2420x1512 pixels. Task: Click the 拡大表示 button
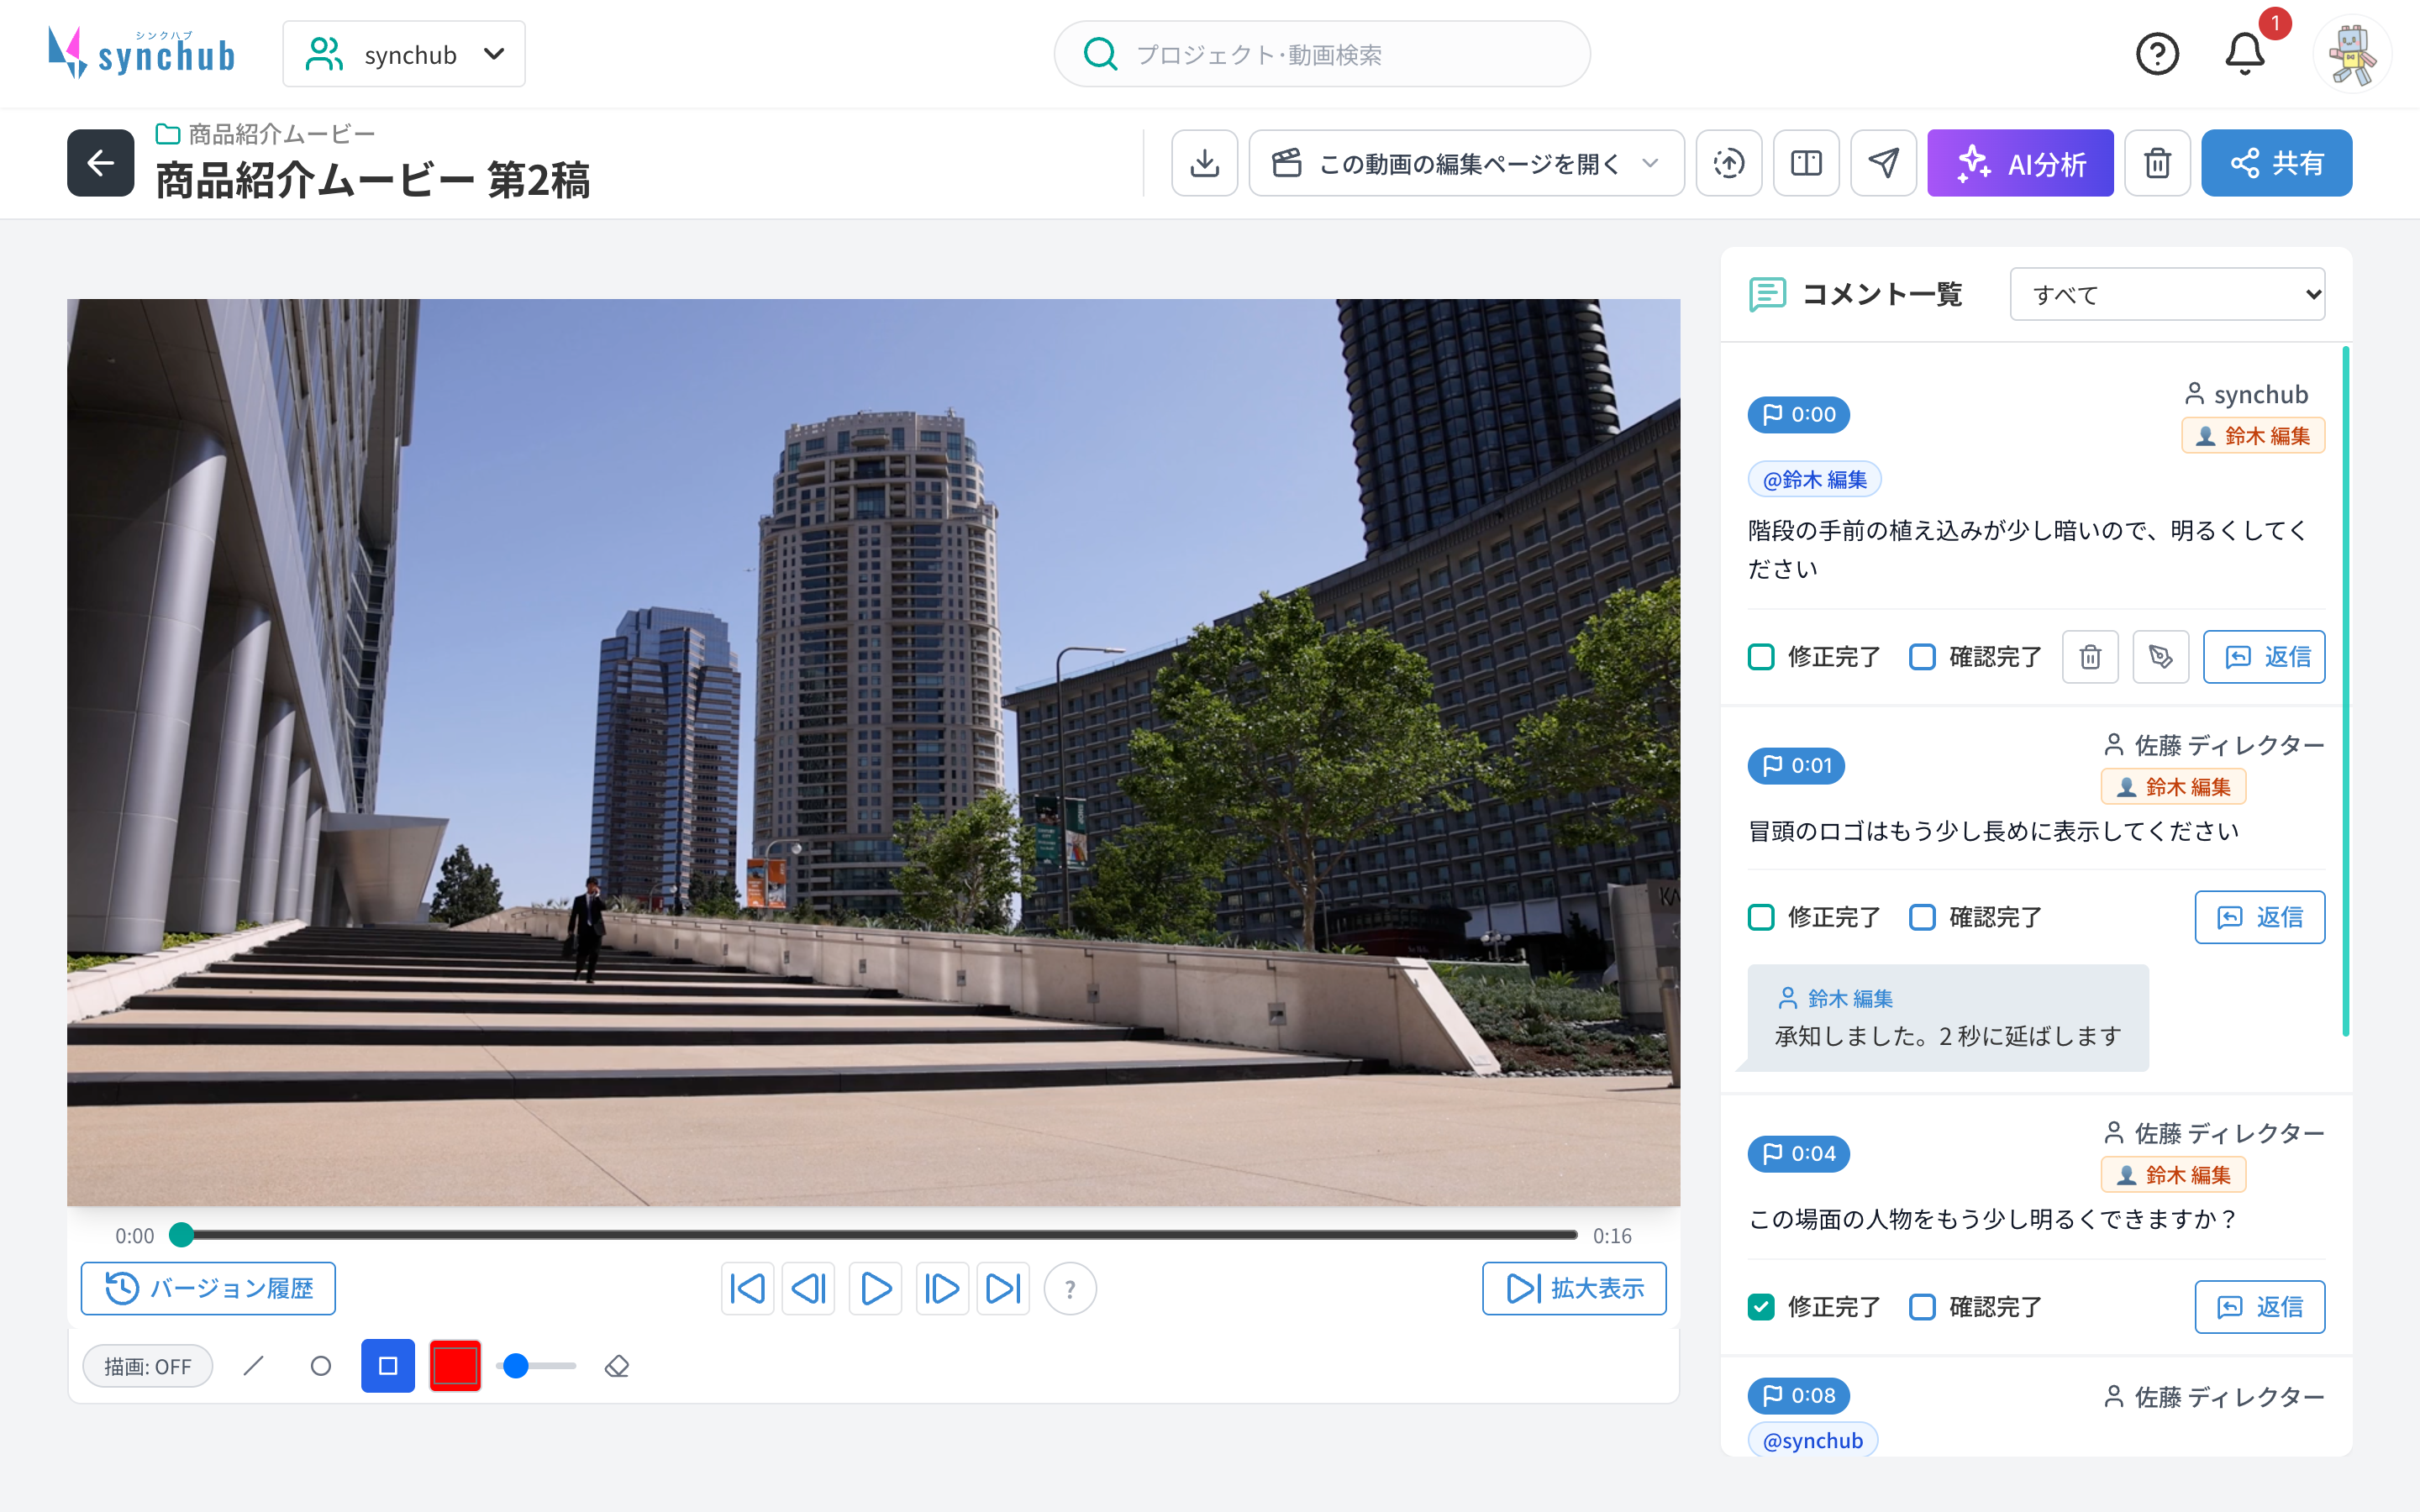(x=1574, y=1289)
